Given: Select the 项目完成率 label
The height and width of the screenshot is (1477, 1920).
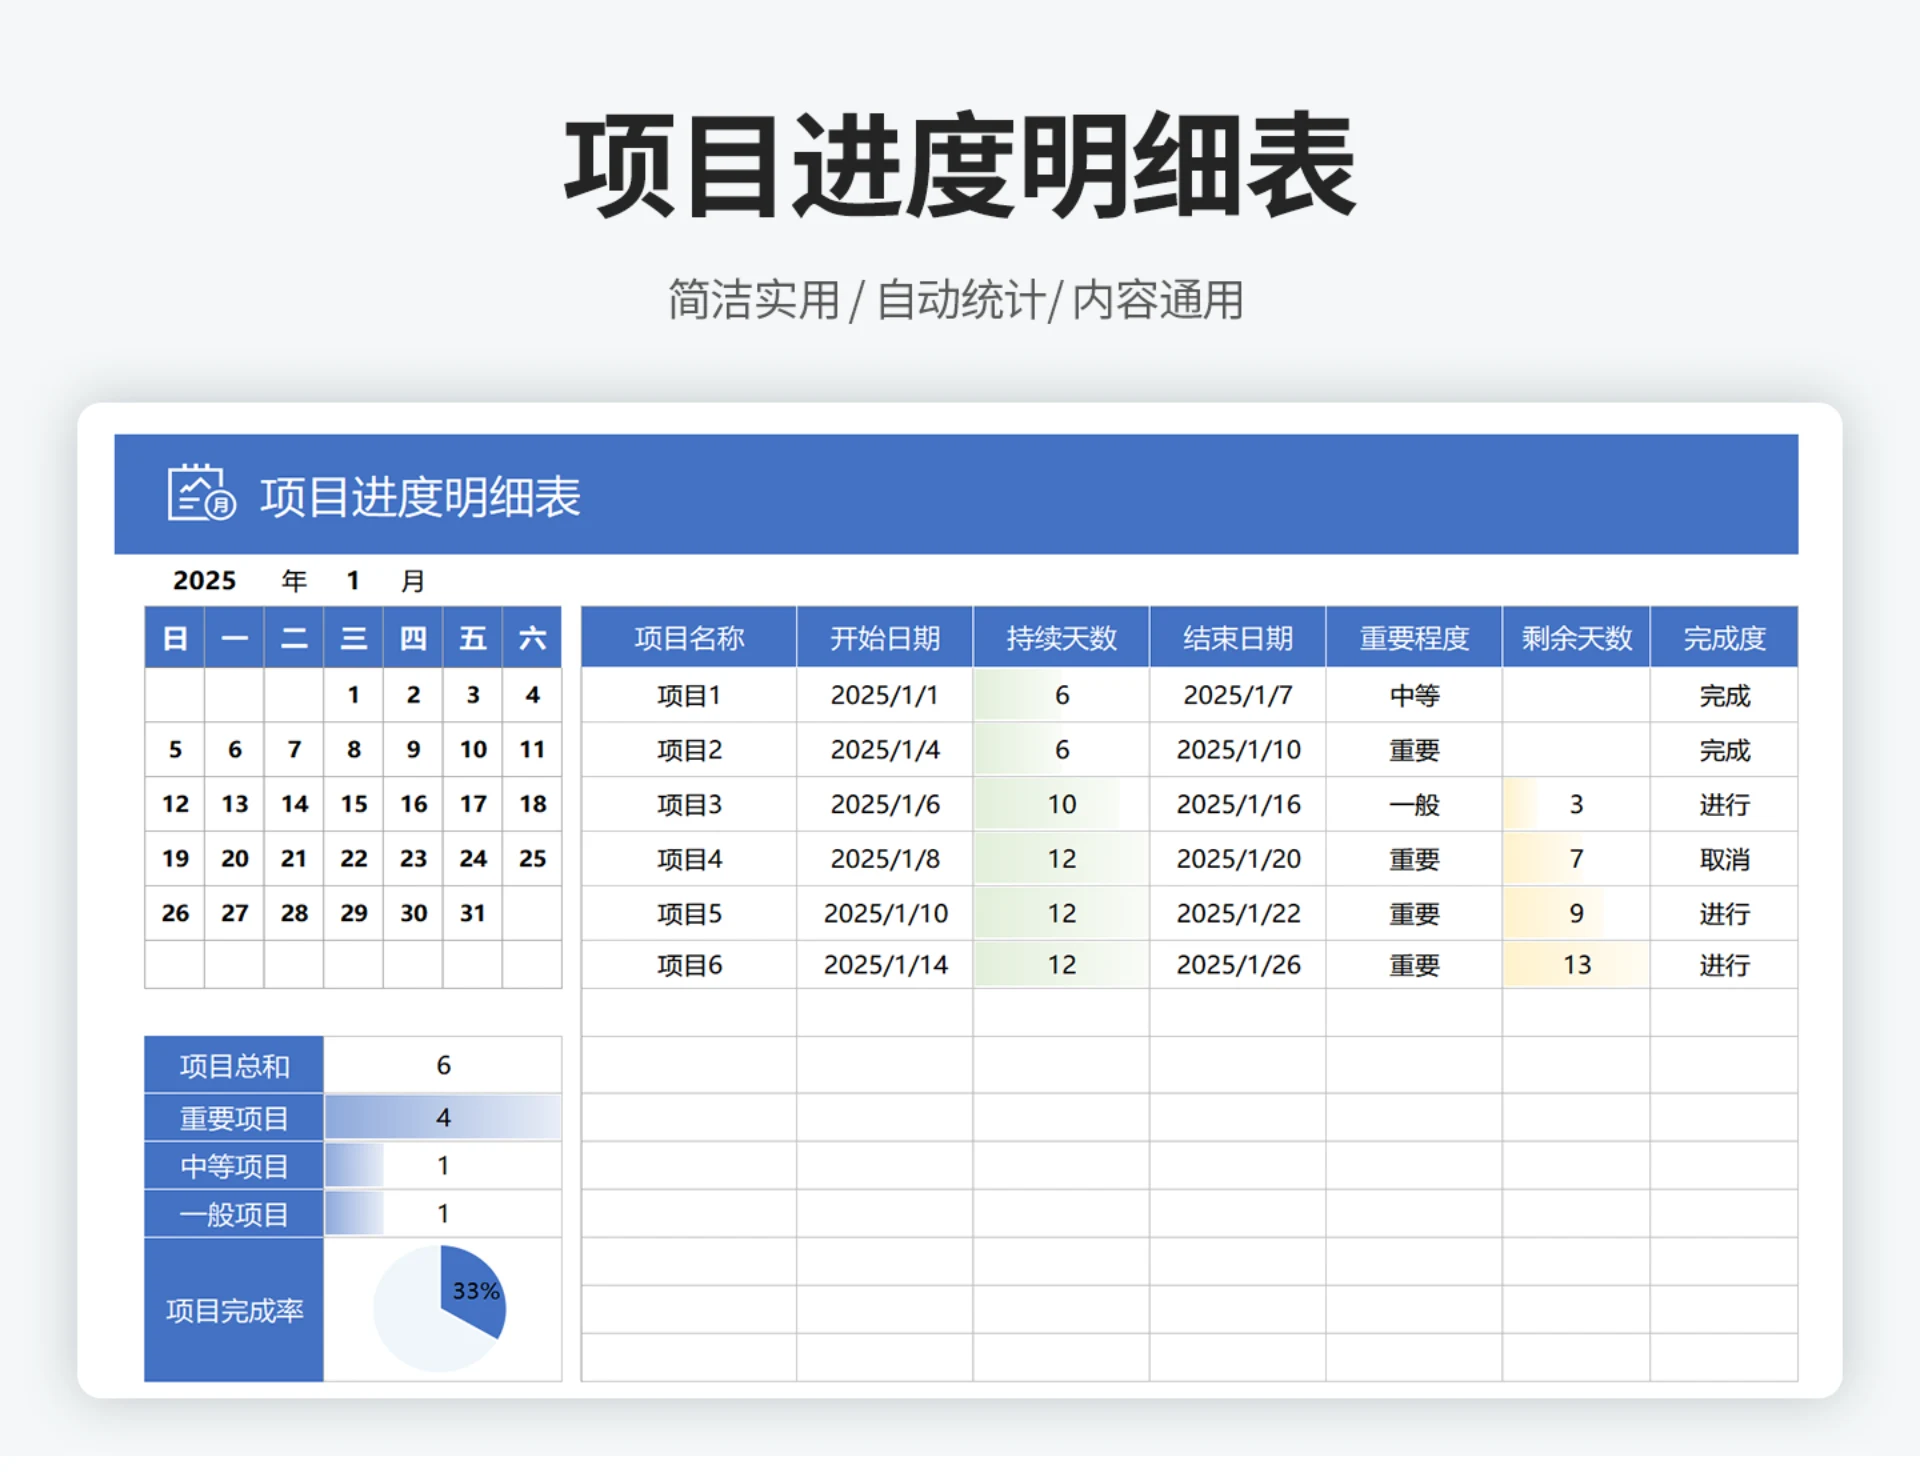Looking at the screenshot, I should pos(233,1310).
